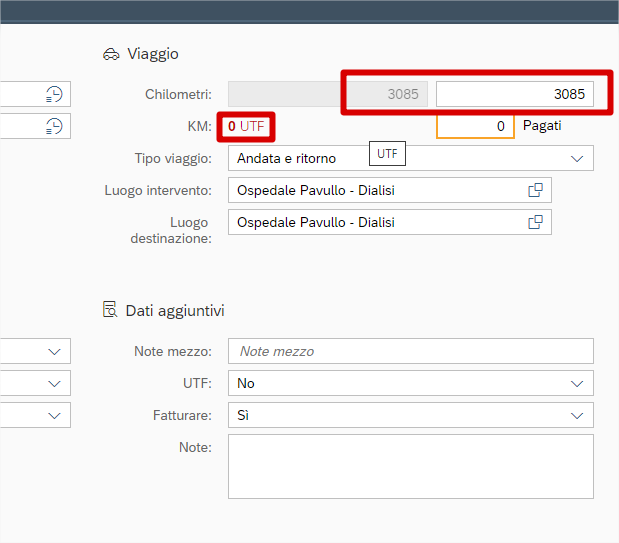Screen dimensions: 619x543
Task: Click the clock icon level with Chilometri
Action: point(54,94)
